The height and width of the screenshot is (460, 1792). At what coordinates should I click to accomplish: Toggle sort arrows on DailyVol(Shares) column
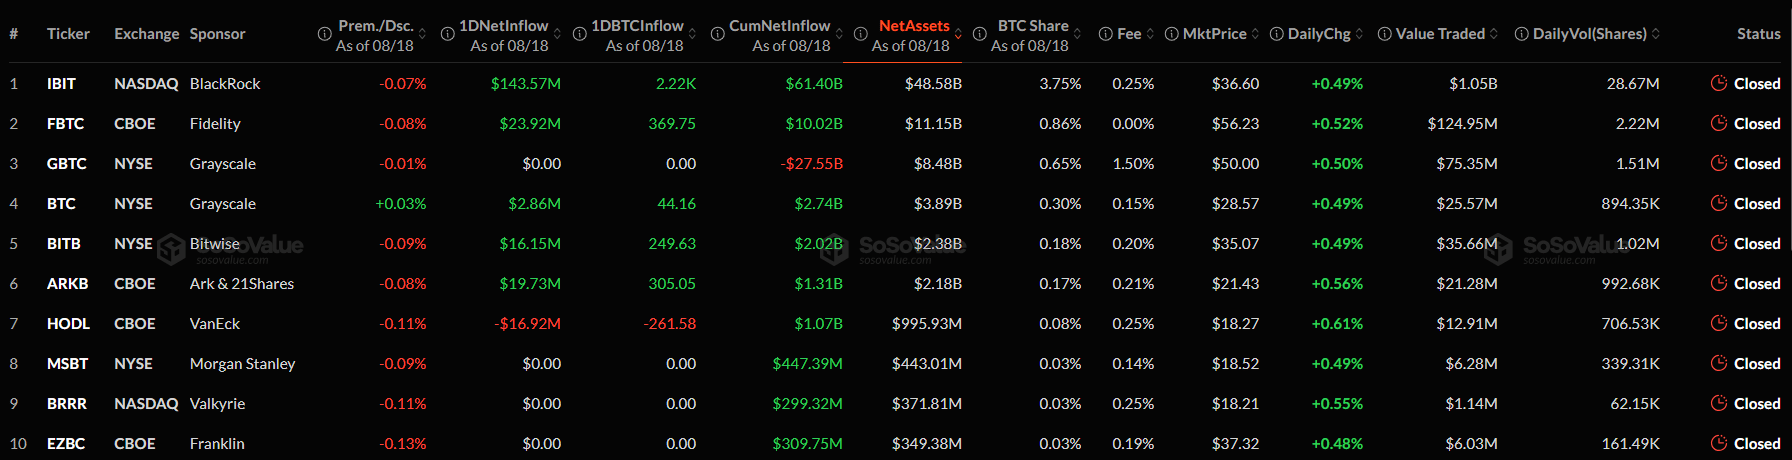point(1656,34)
